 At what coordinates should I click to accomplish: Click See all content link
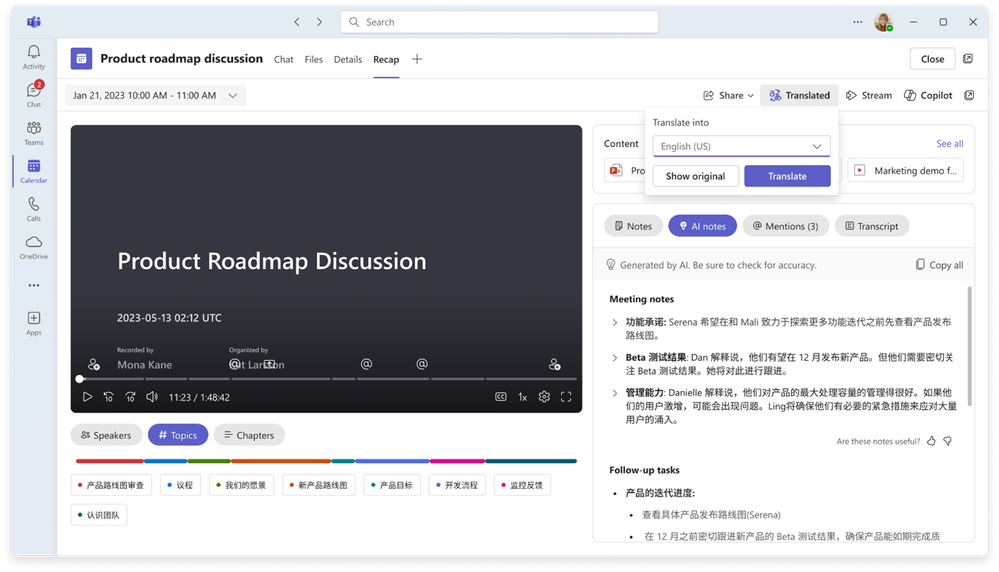949,144
